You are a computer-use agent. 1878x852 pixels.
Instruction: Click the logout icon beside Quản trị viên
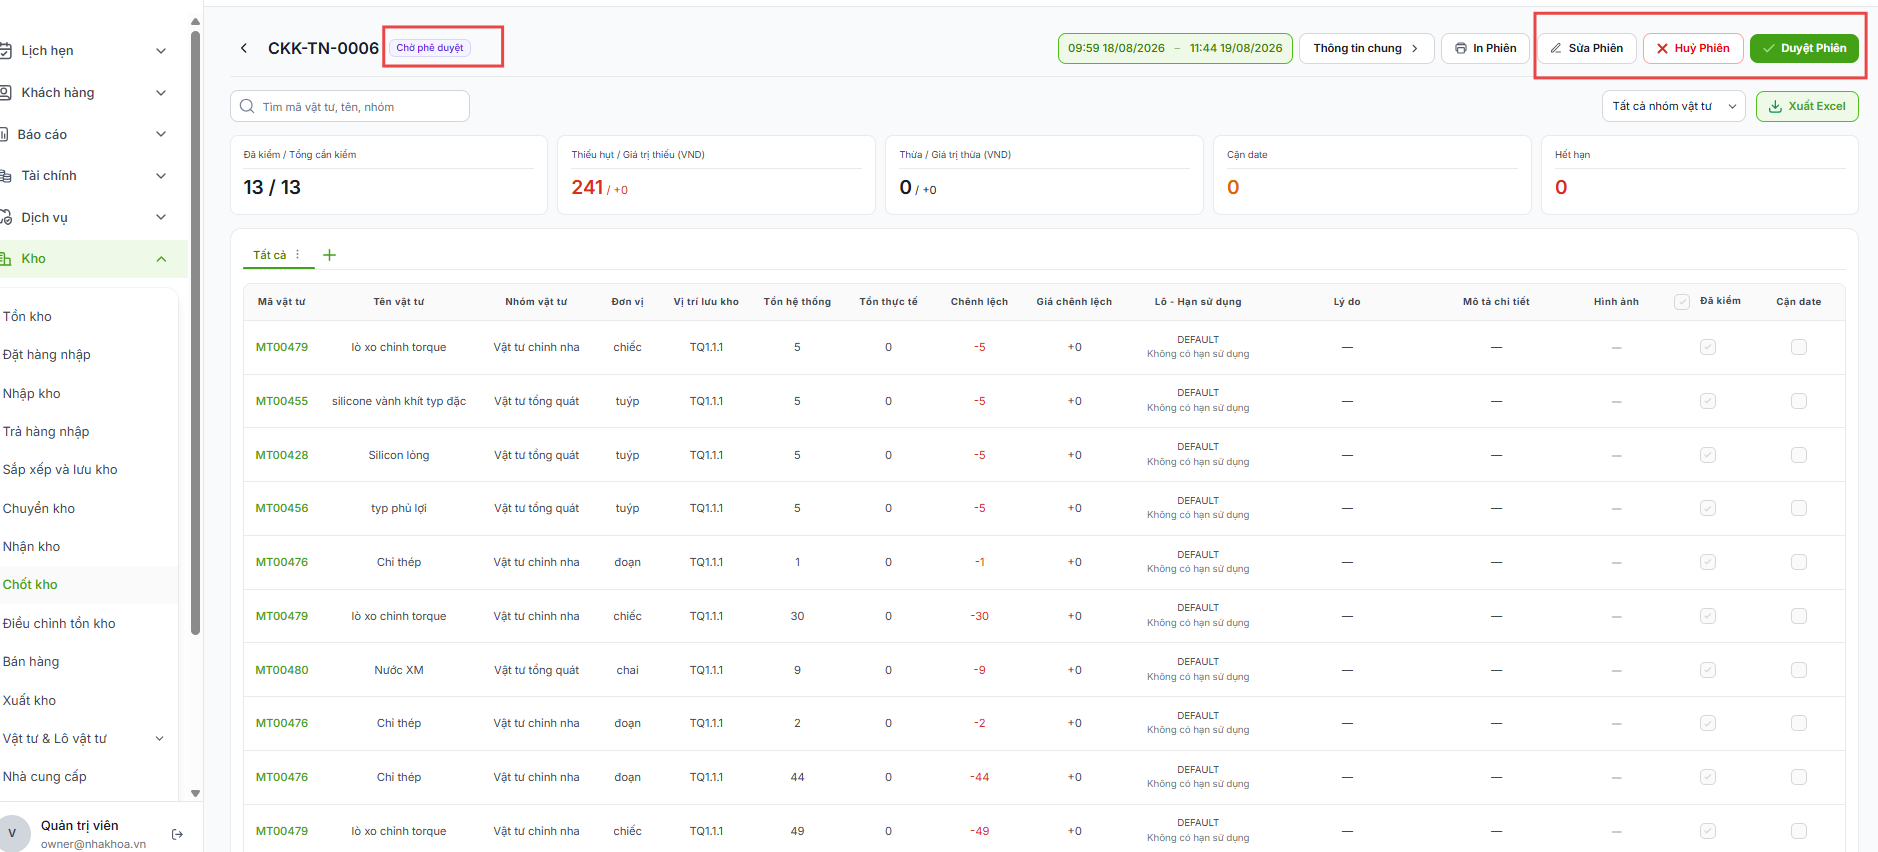click(177, 834)
